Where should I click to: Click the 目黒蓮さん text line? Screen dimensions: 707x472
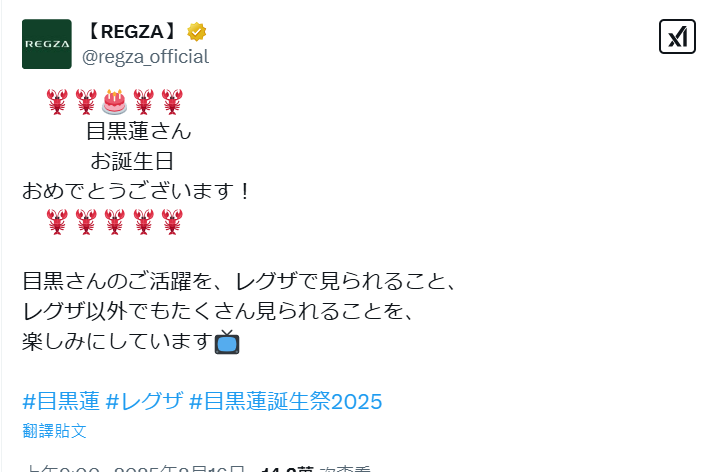pos(138,131)
